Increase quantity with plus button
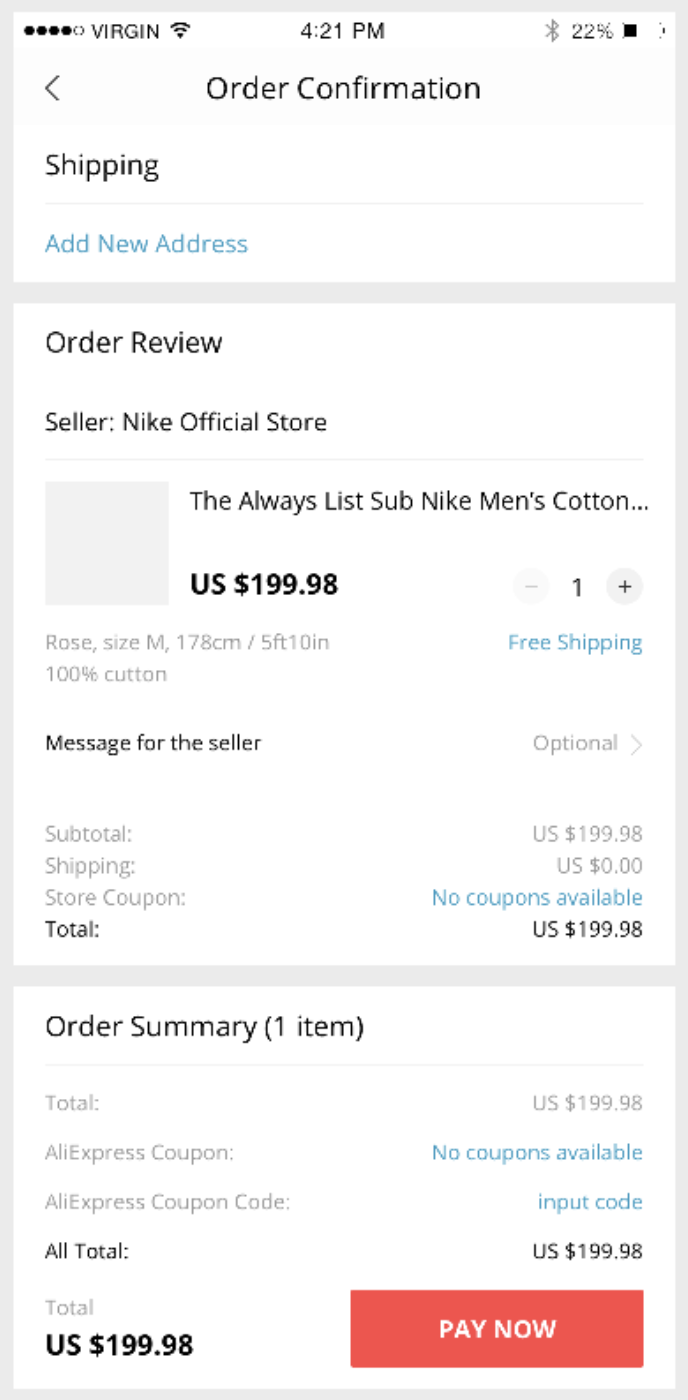The height and width of the screenshot is (1400, 688). coord(624,587)
